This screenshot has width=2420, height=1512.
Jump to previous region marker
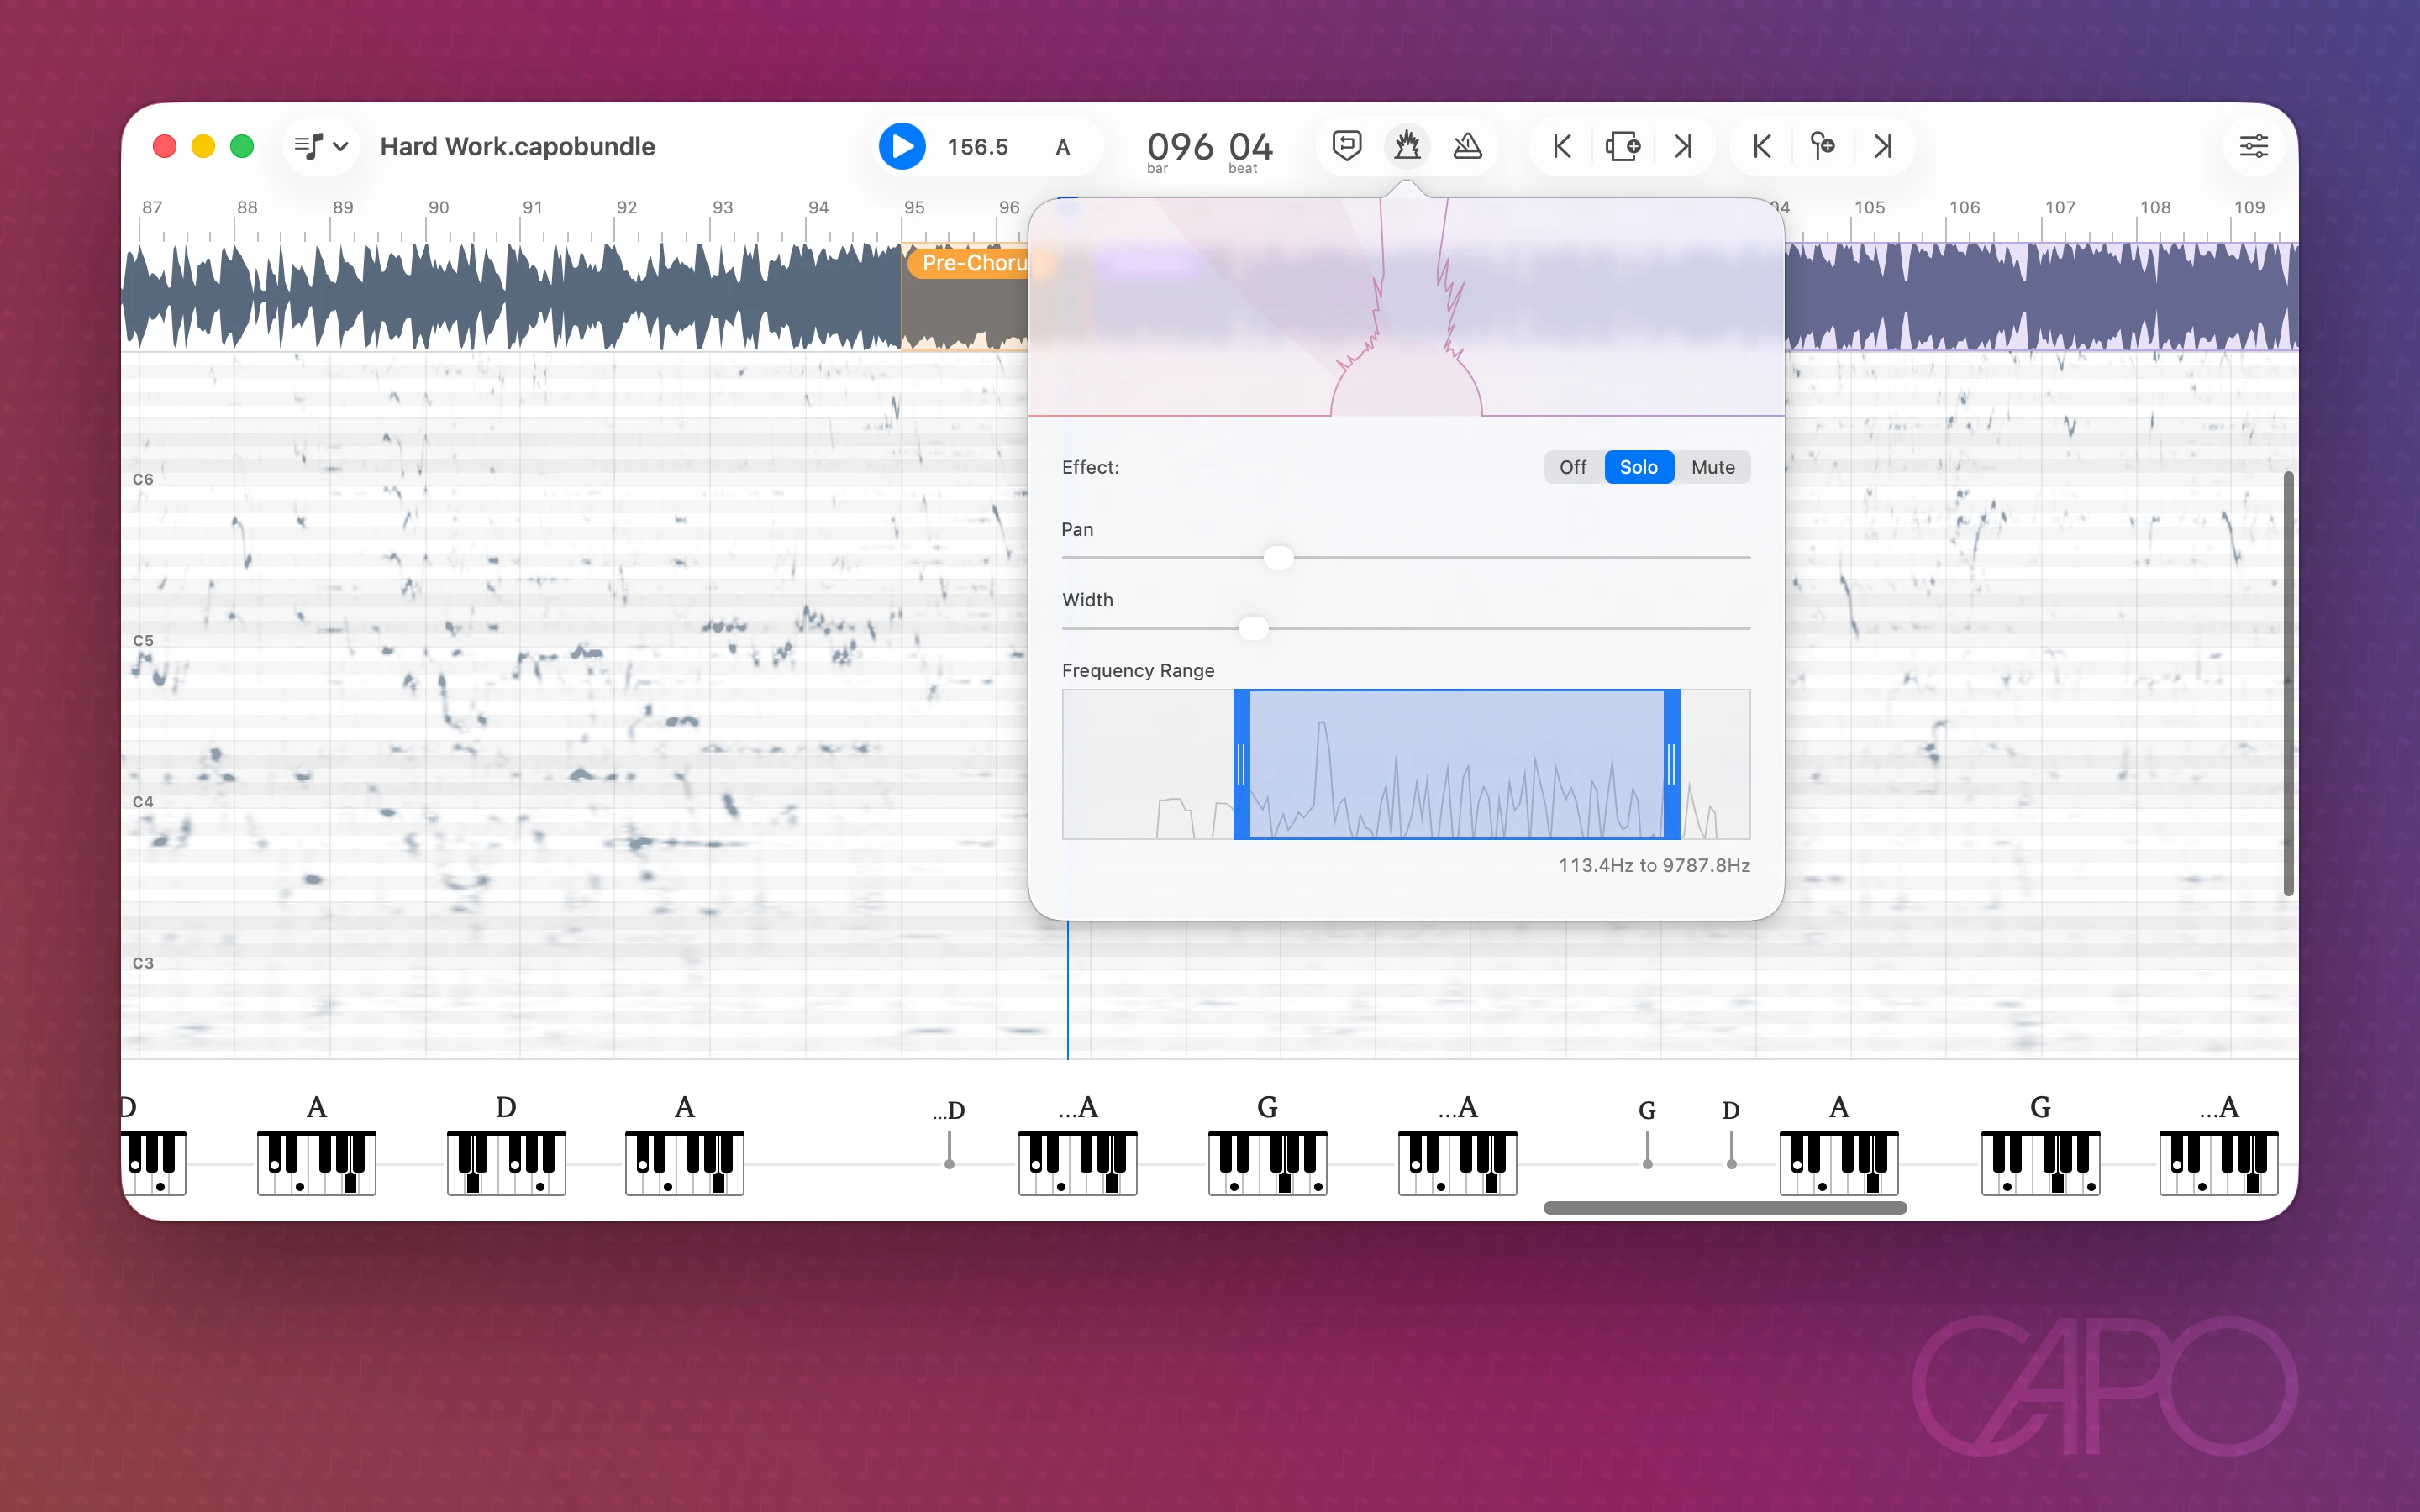pos(1562,146)
